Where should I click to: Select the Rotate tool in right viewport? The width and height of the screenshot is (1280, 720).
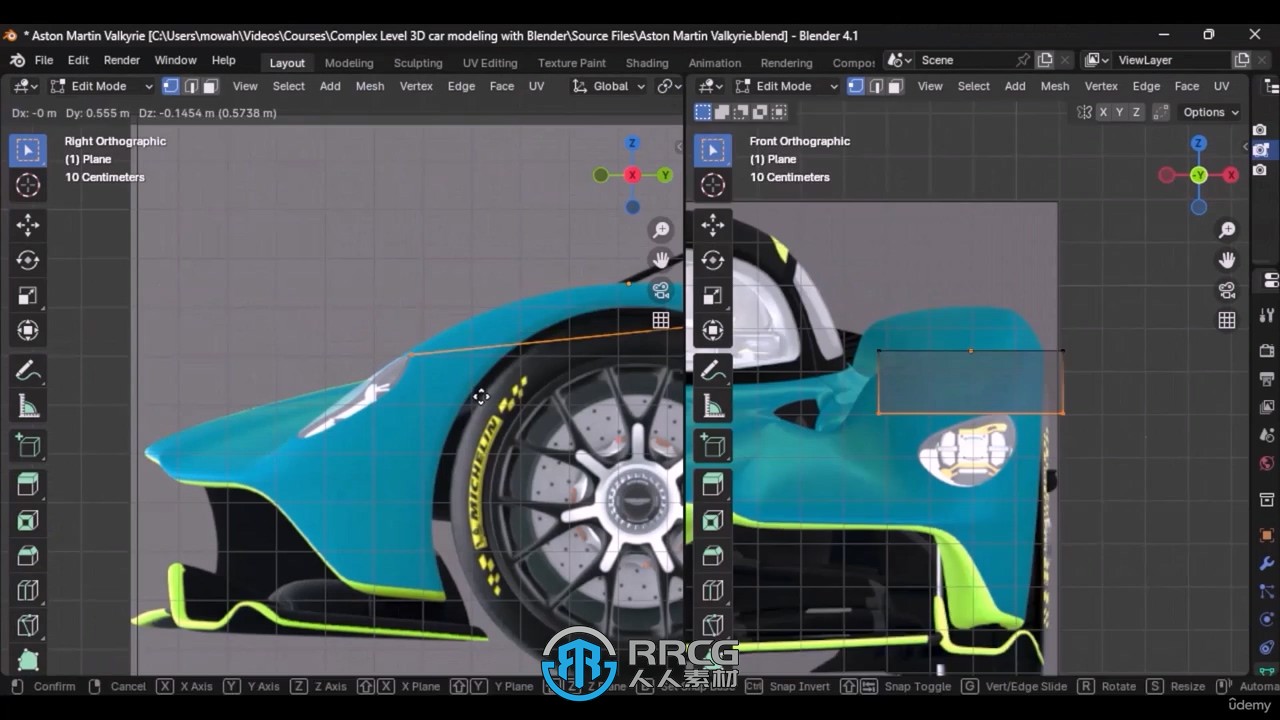pyautogui.click(x=713, y=260)
